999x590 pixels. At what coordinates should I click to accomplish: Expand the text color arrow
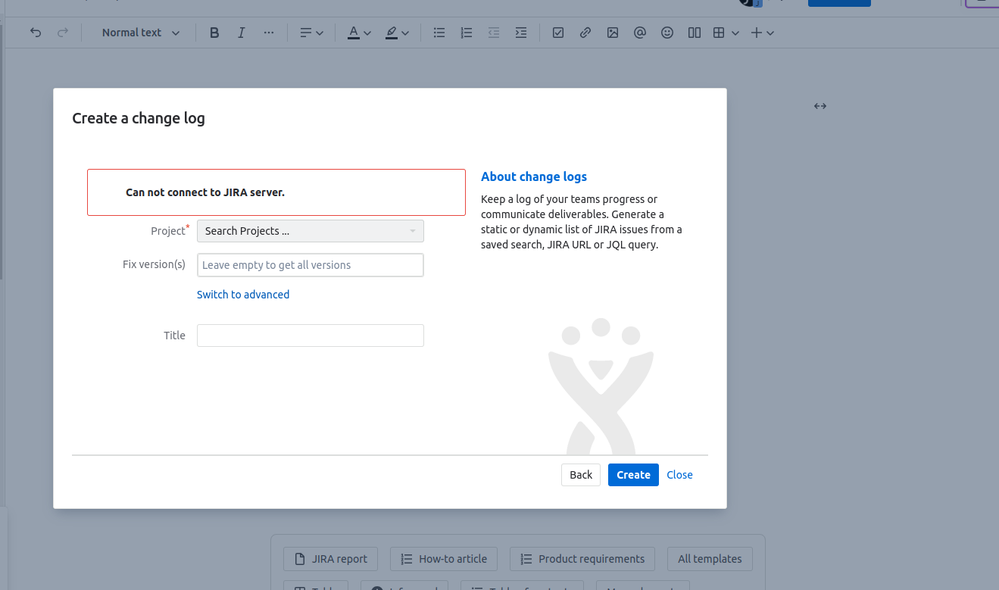(367, 33)
